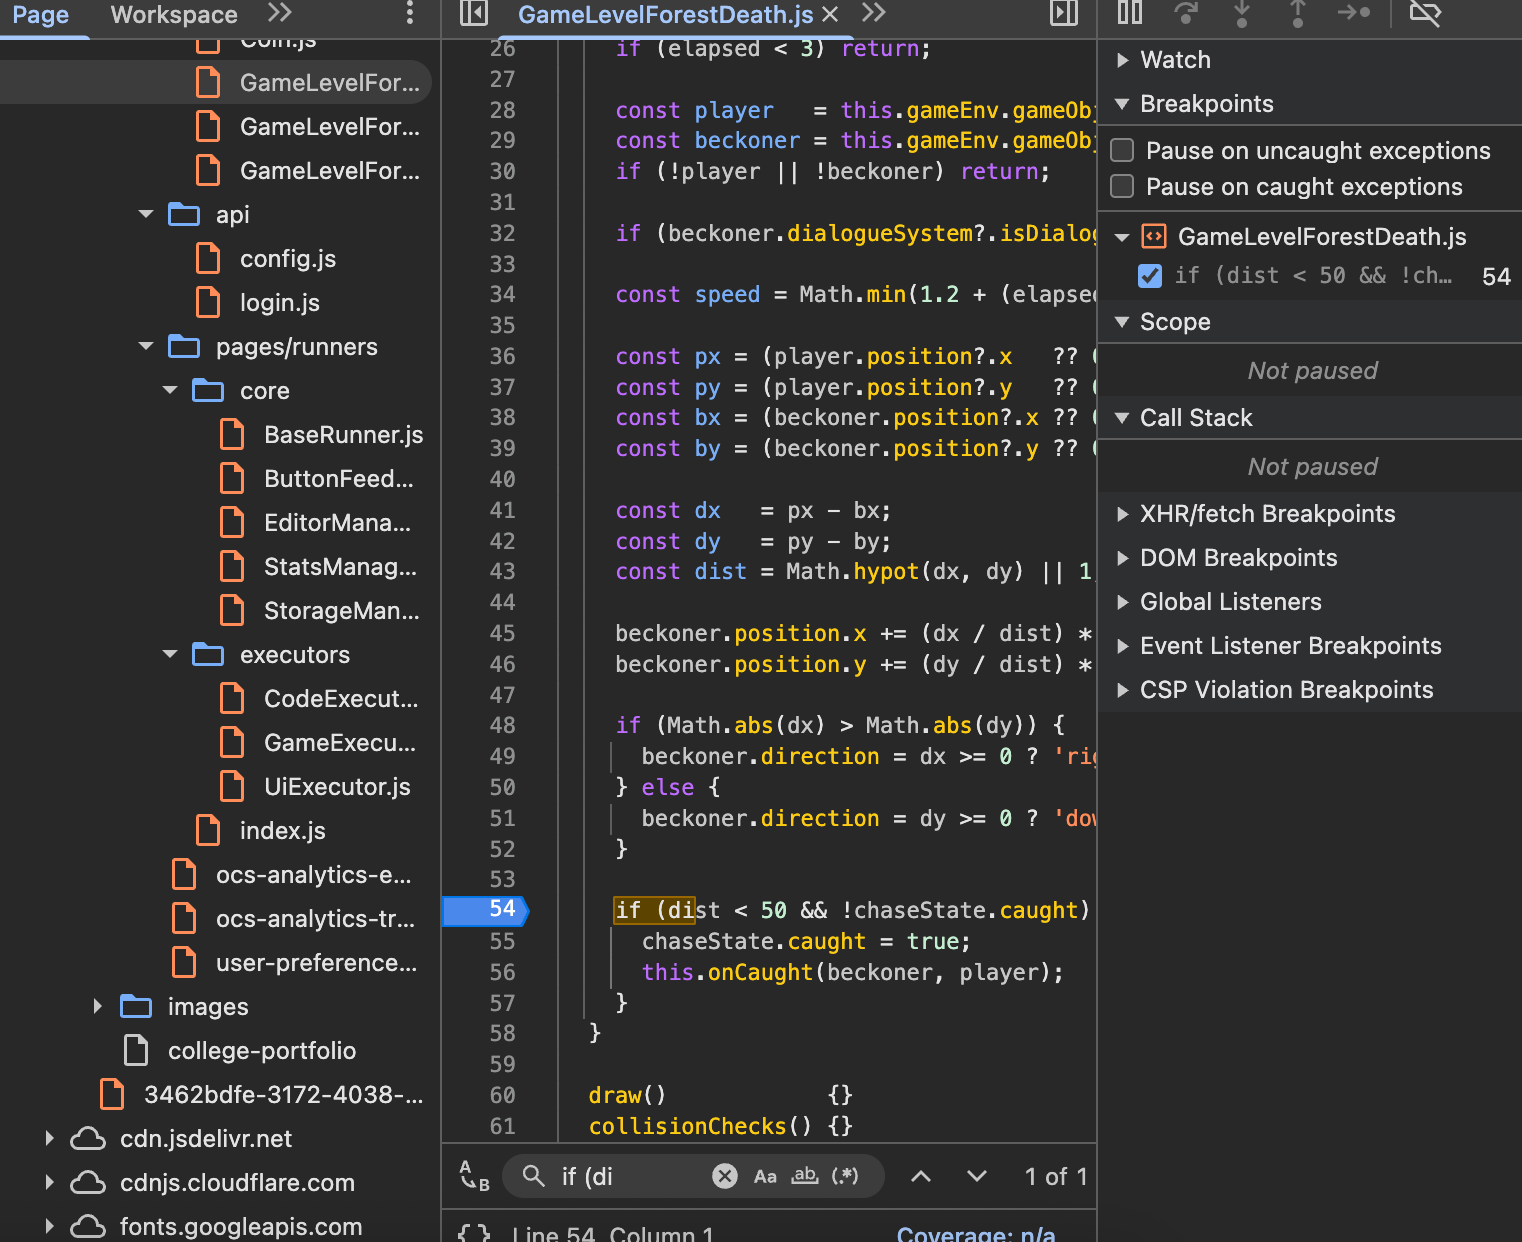
Task: Remove breakpoint marker on line 54
Action: 486,910
